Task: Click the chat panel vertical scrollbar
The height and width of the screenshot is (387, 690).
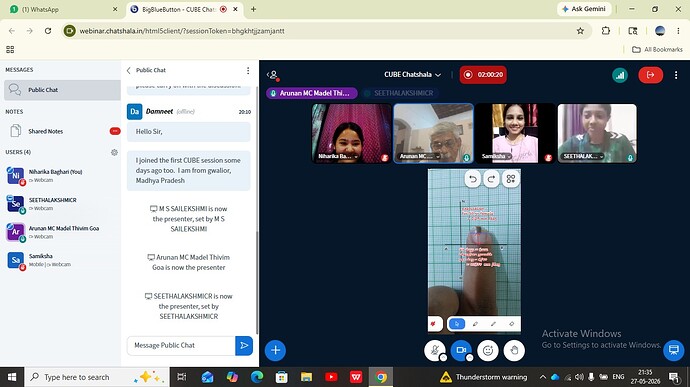Action: [257, 282]
